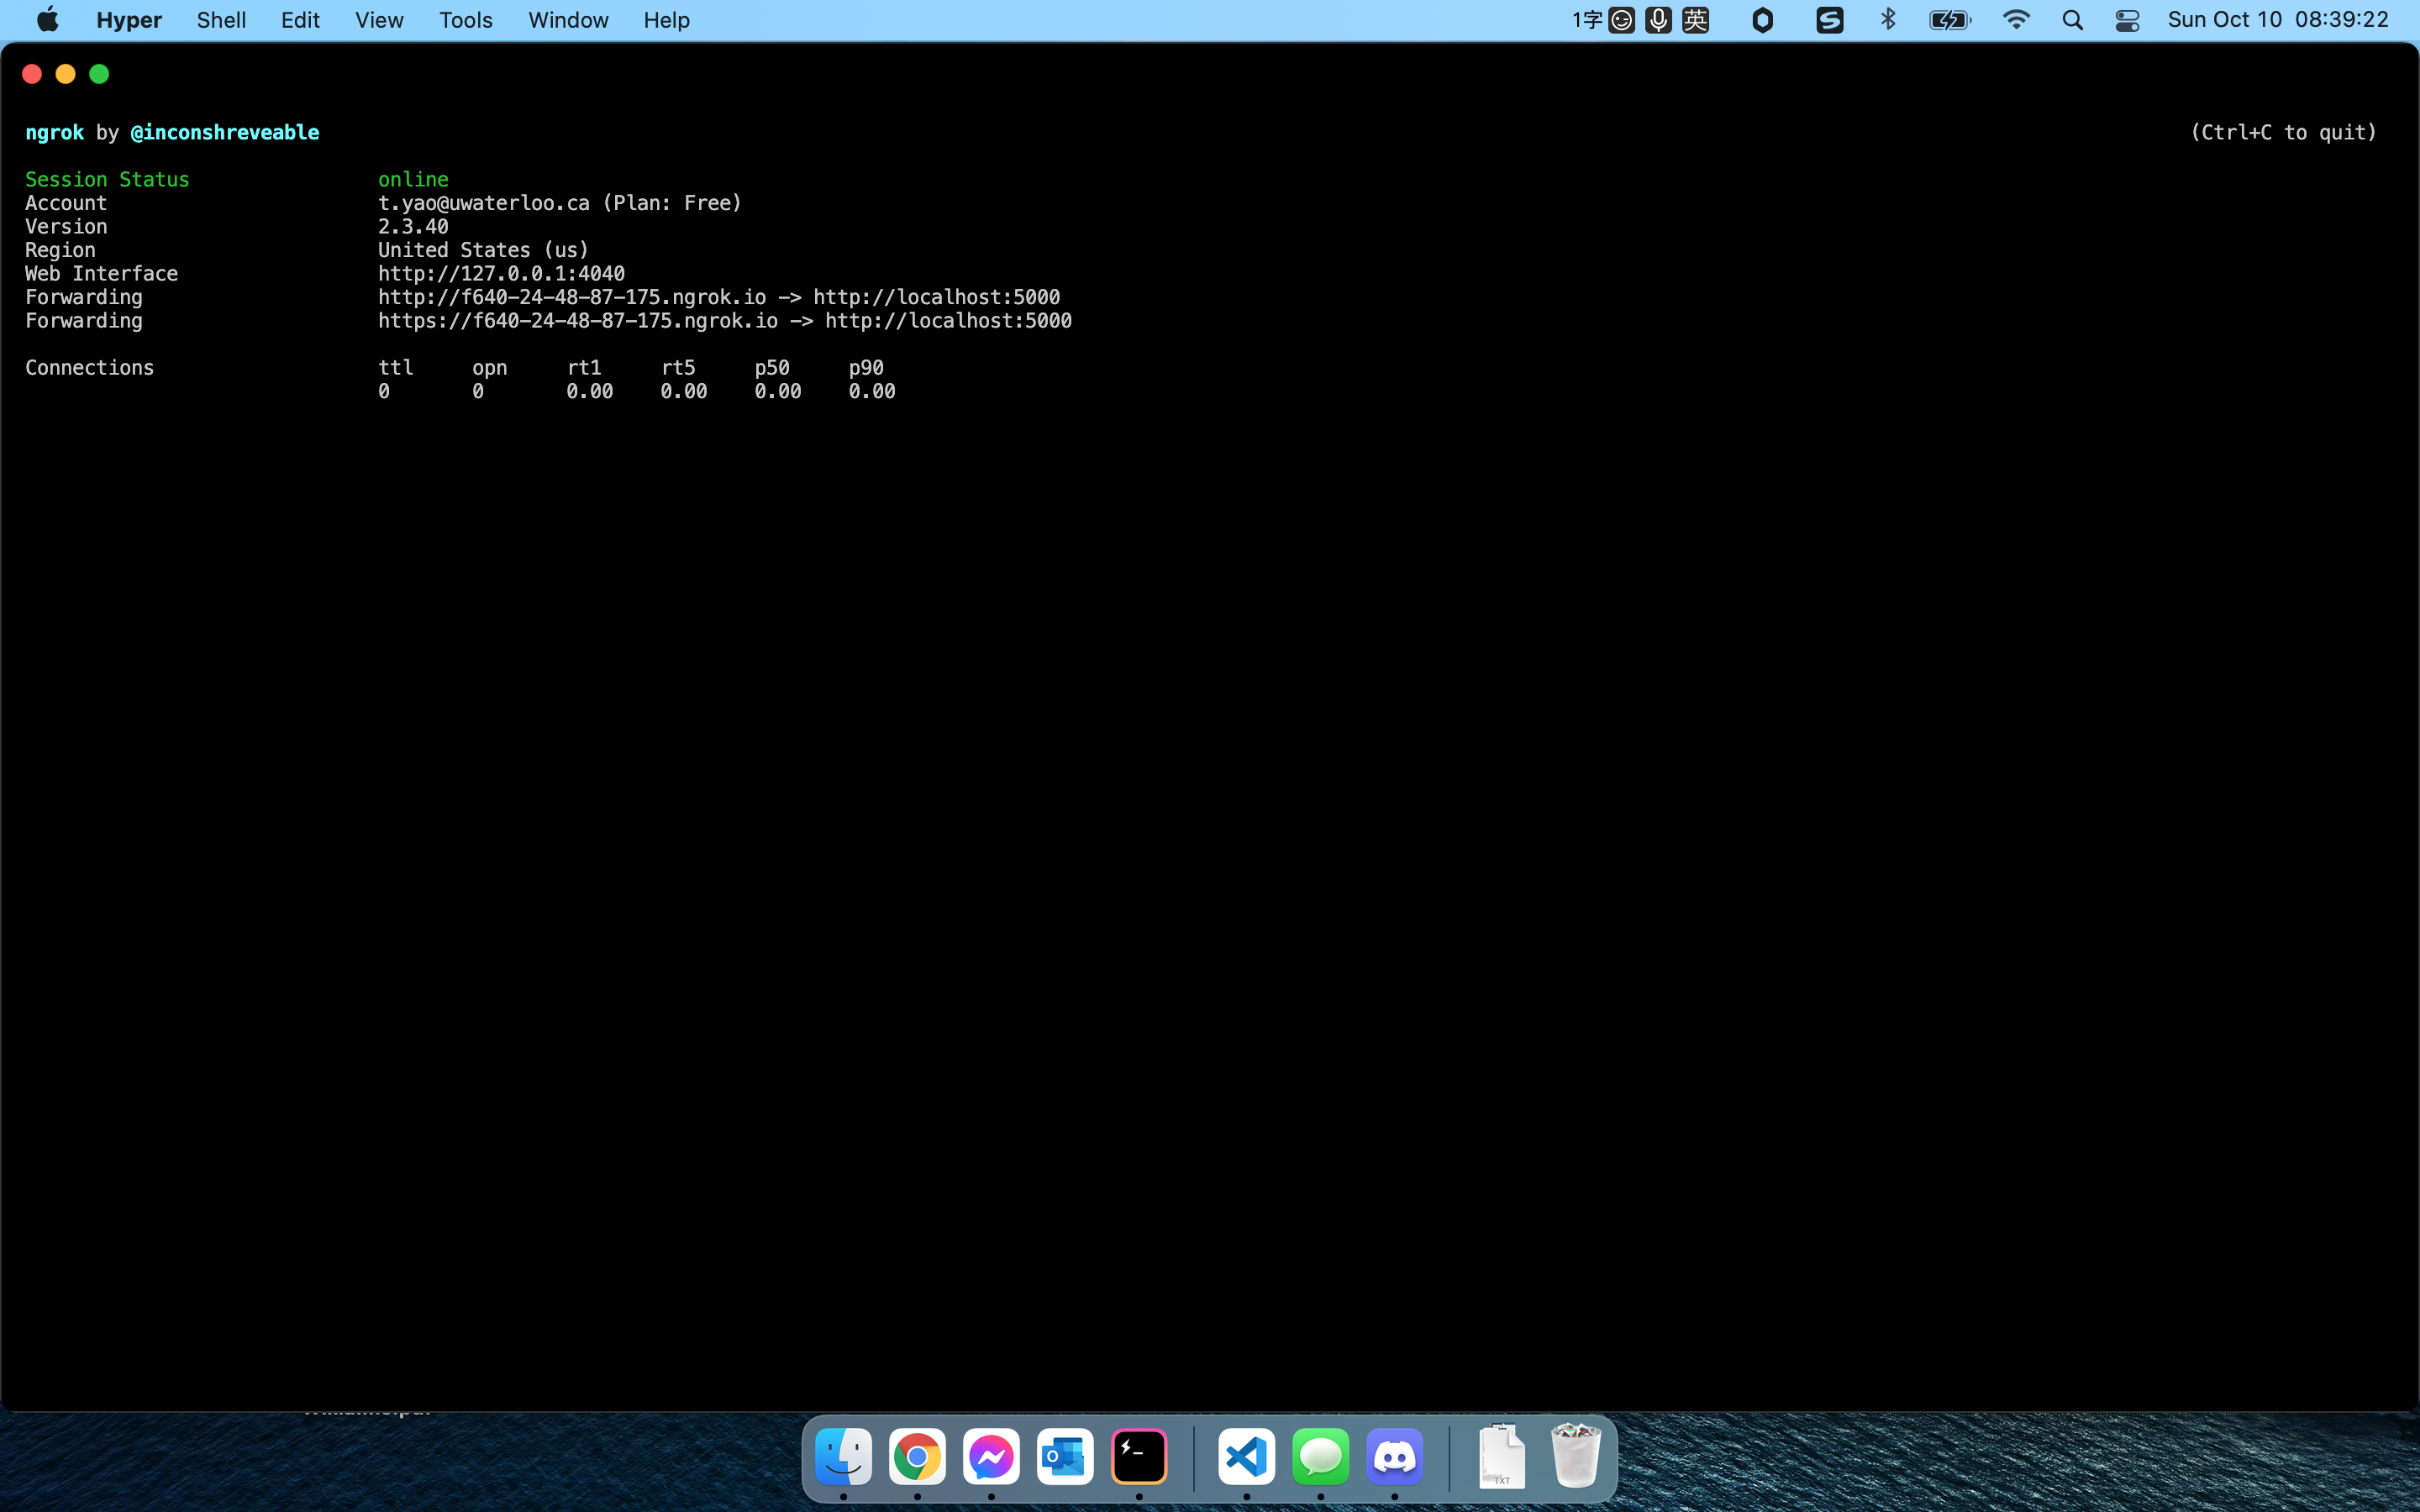The image size is (2420, 1512).
Task: Open the input source switcher menu
Action: (1695, 20)
